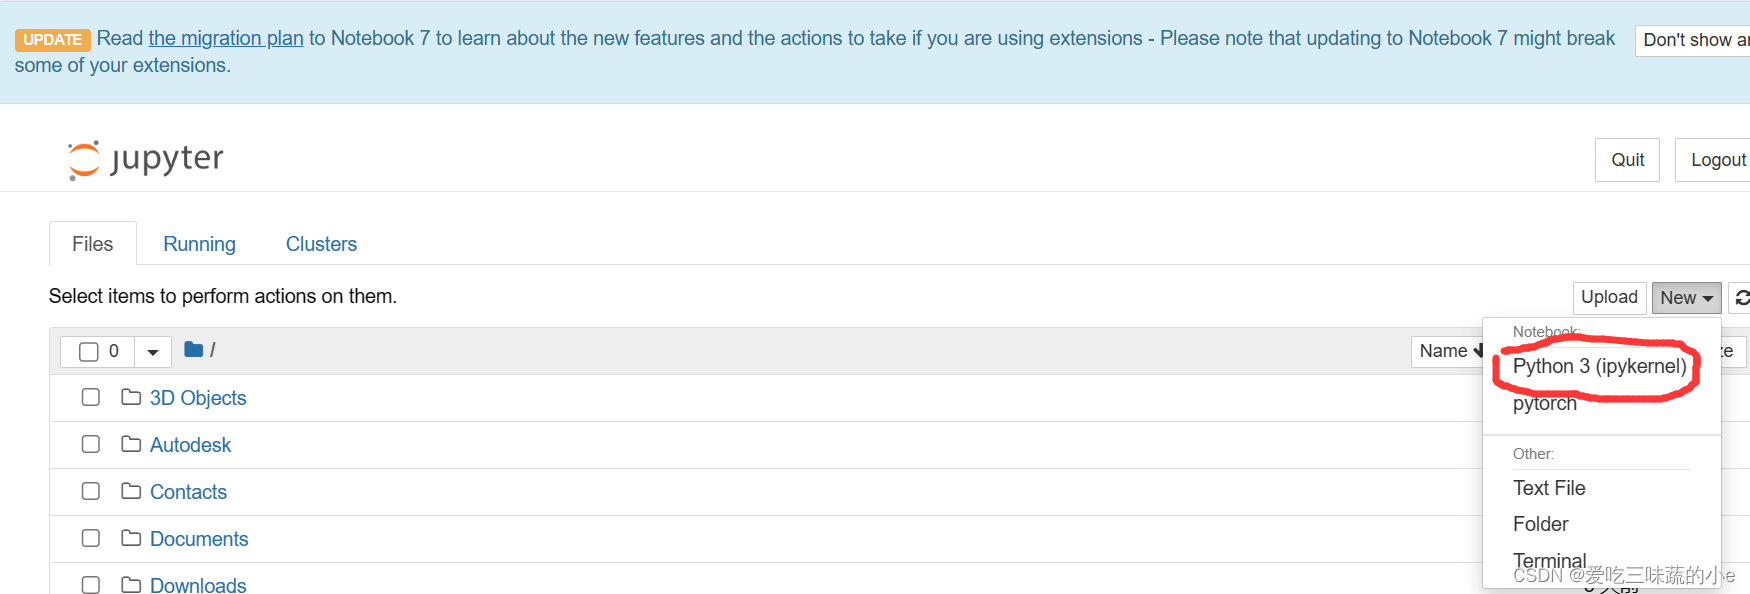This screenshot has width=1750, height=594.
Task: Click the Contacts folder icon
Action: coord(131,492)
